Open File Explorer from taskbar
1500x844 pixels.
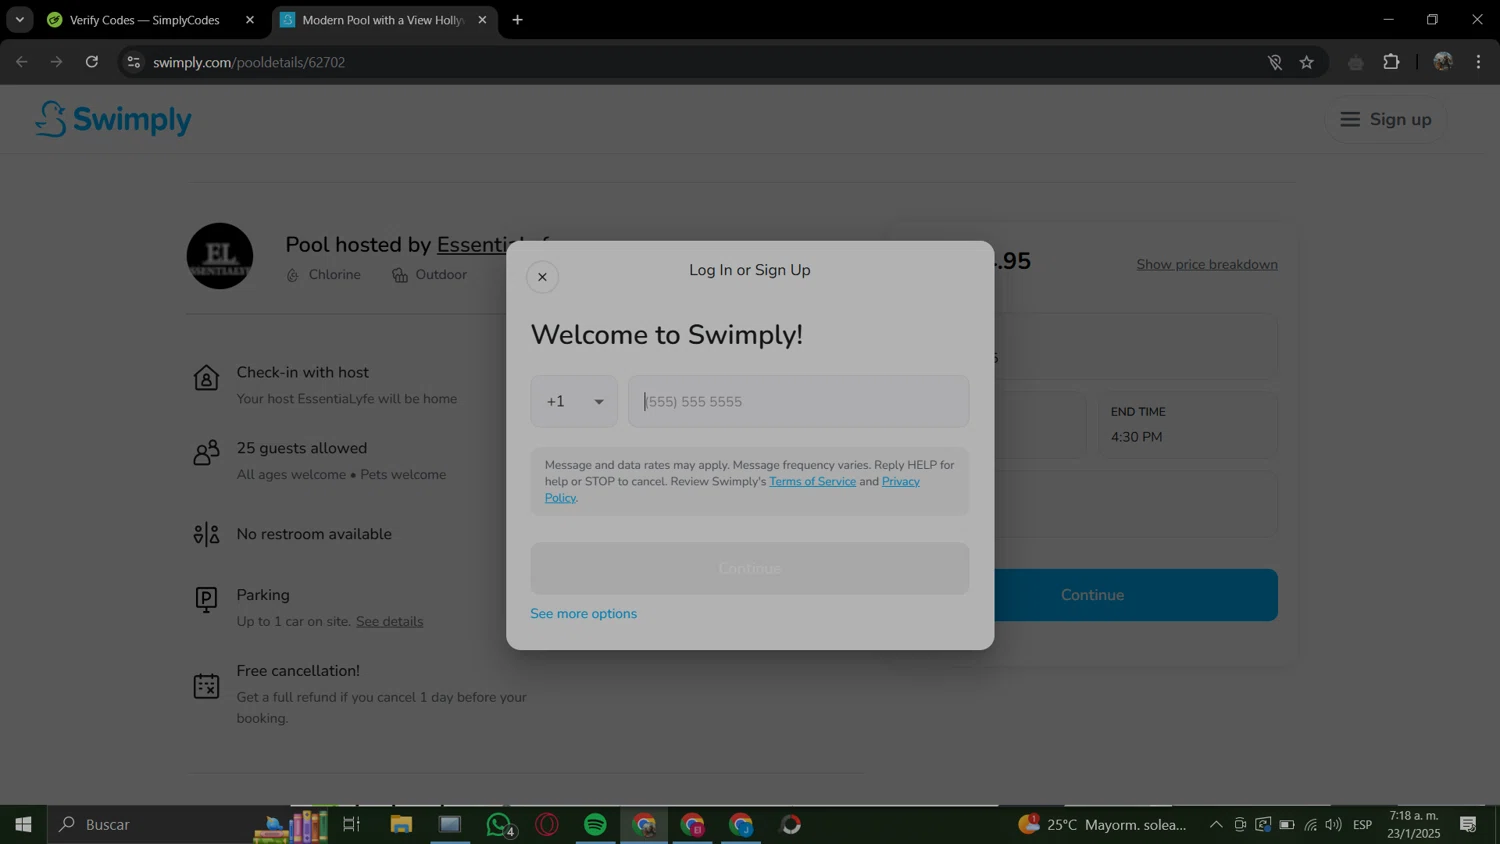pyautogui.click(x=401, y=824)
